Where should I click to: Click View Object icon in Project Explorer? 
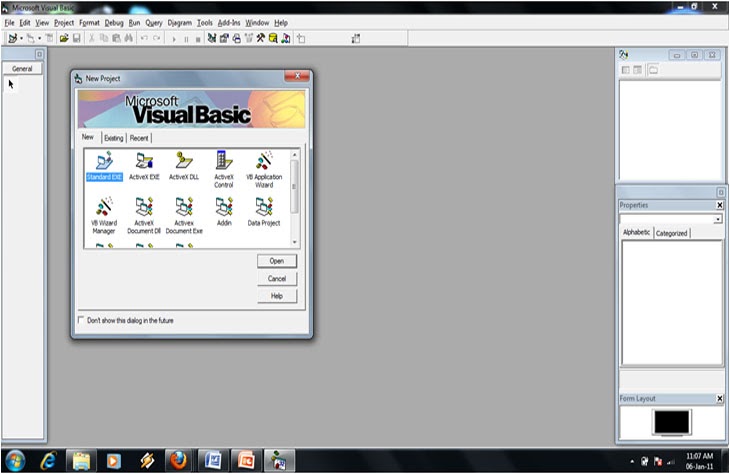637,70
